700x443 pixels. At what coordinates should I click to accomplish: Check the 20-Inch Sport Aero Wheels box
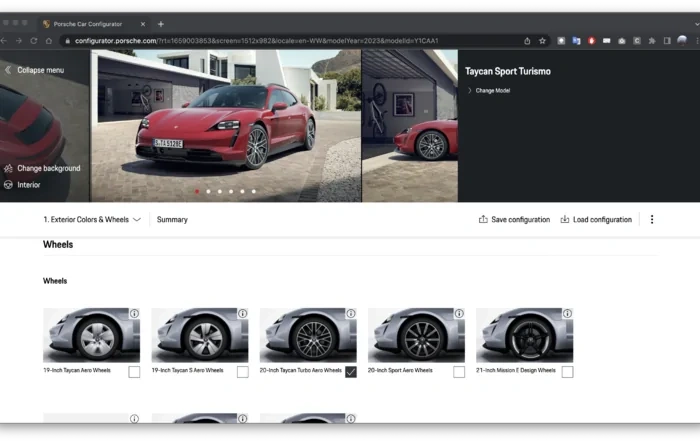[459, 372]
